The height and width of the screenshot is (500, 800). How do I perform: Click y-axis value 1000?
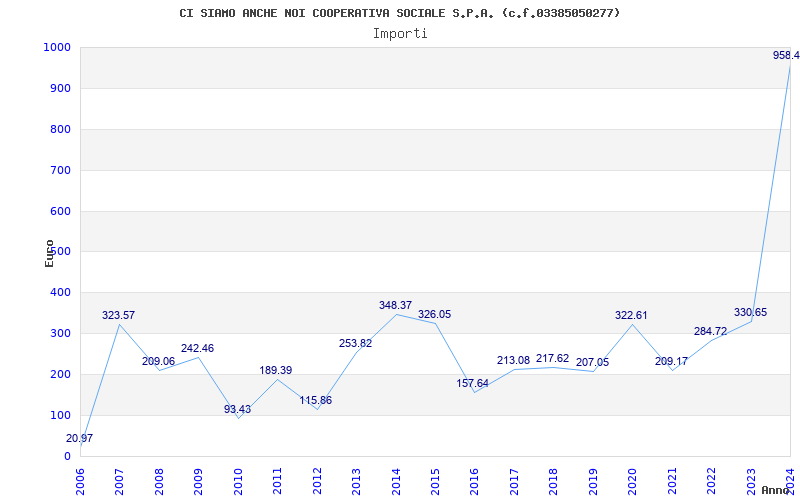[57, 47]
